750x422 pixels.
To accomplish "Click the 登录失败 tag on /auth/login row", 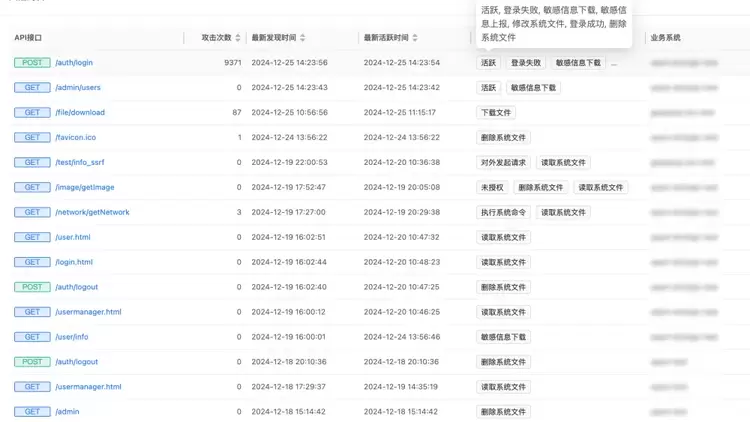I will point(525,62).
